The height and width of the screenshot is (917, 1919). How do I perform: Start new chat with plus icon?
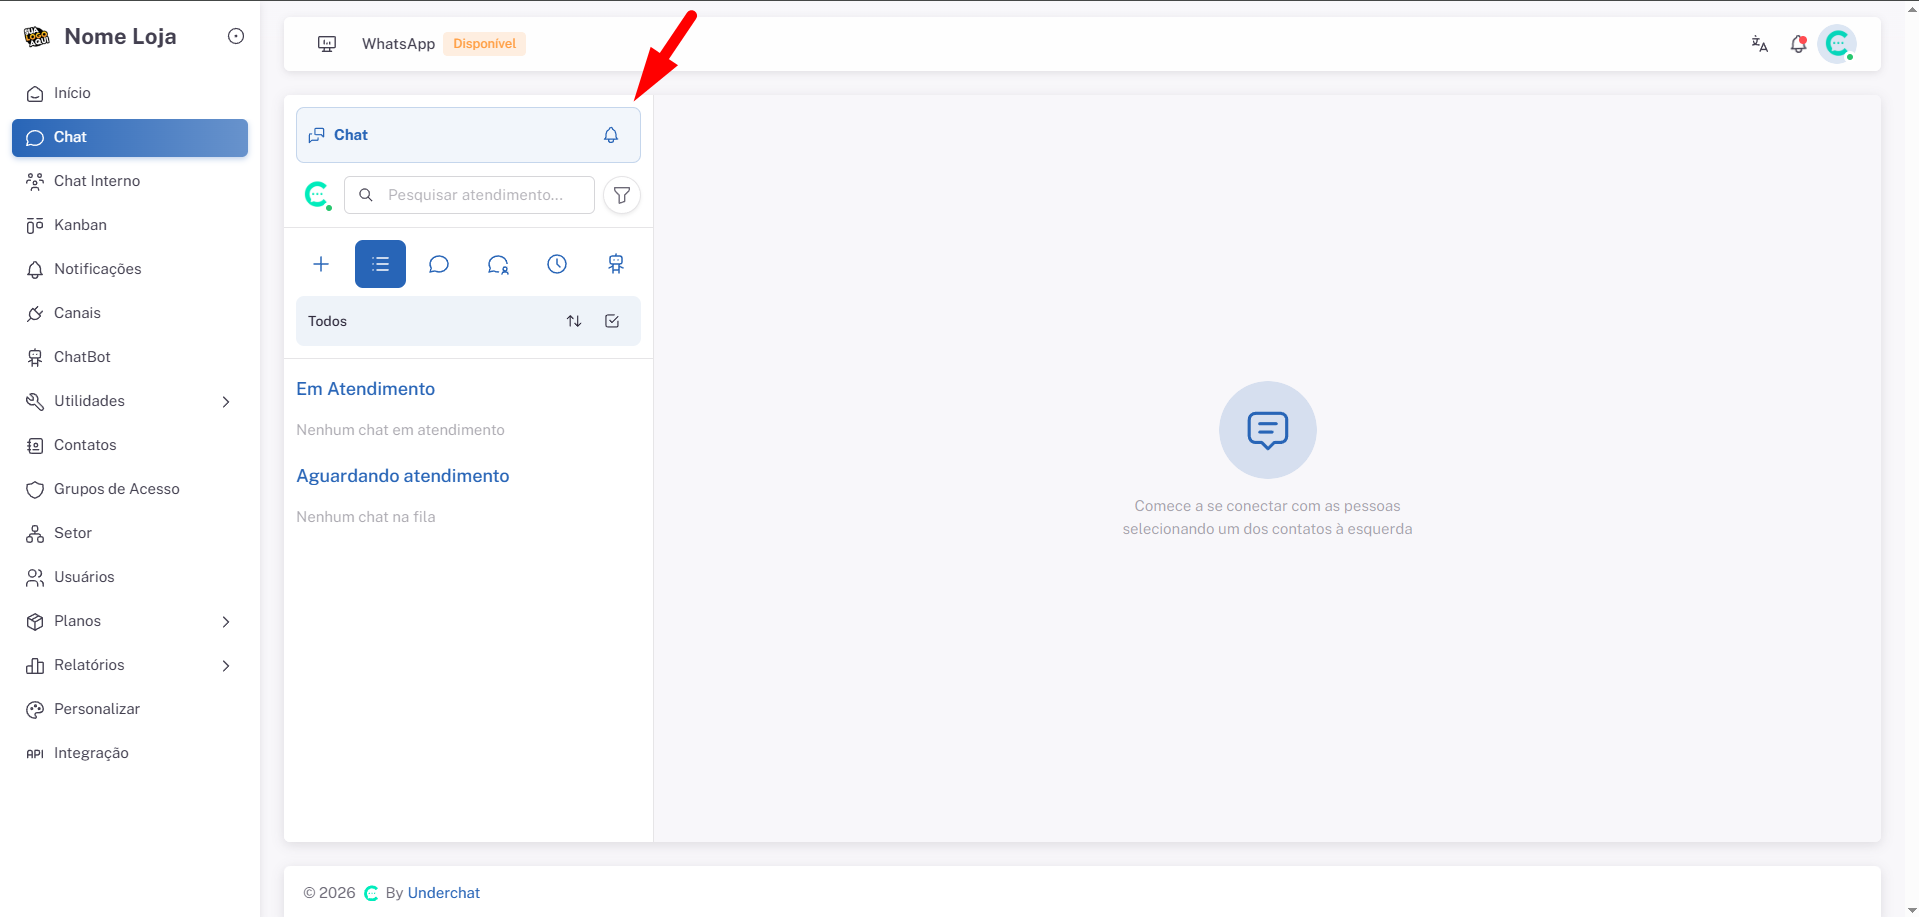321,264
